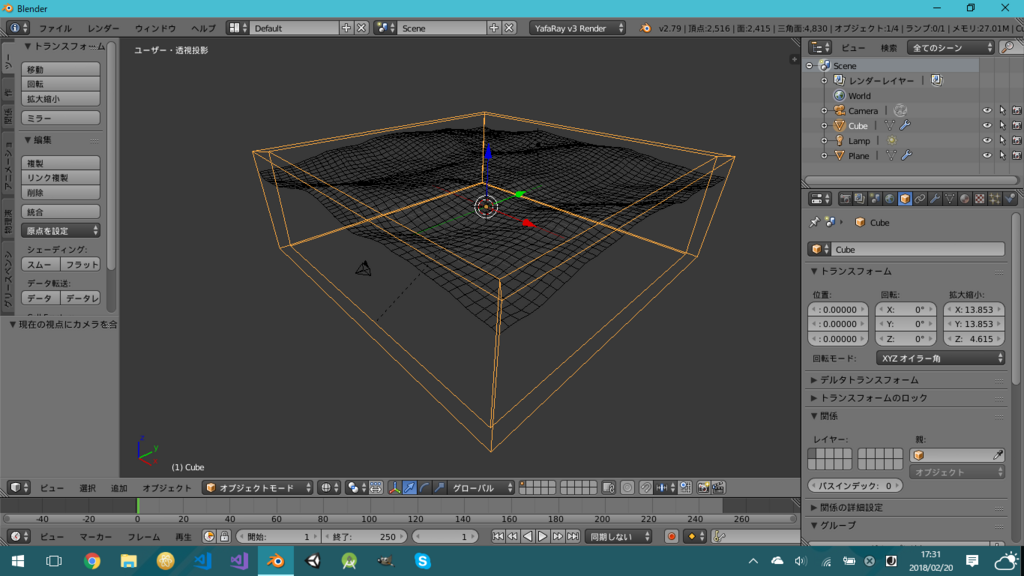1024x576 pixels.
Task: Click the 回転 button in tool shelf
Action: (61, 84)
